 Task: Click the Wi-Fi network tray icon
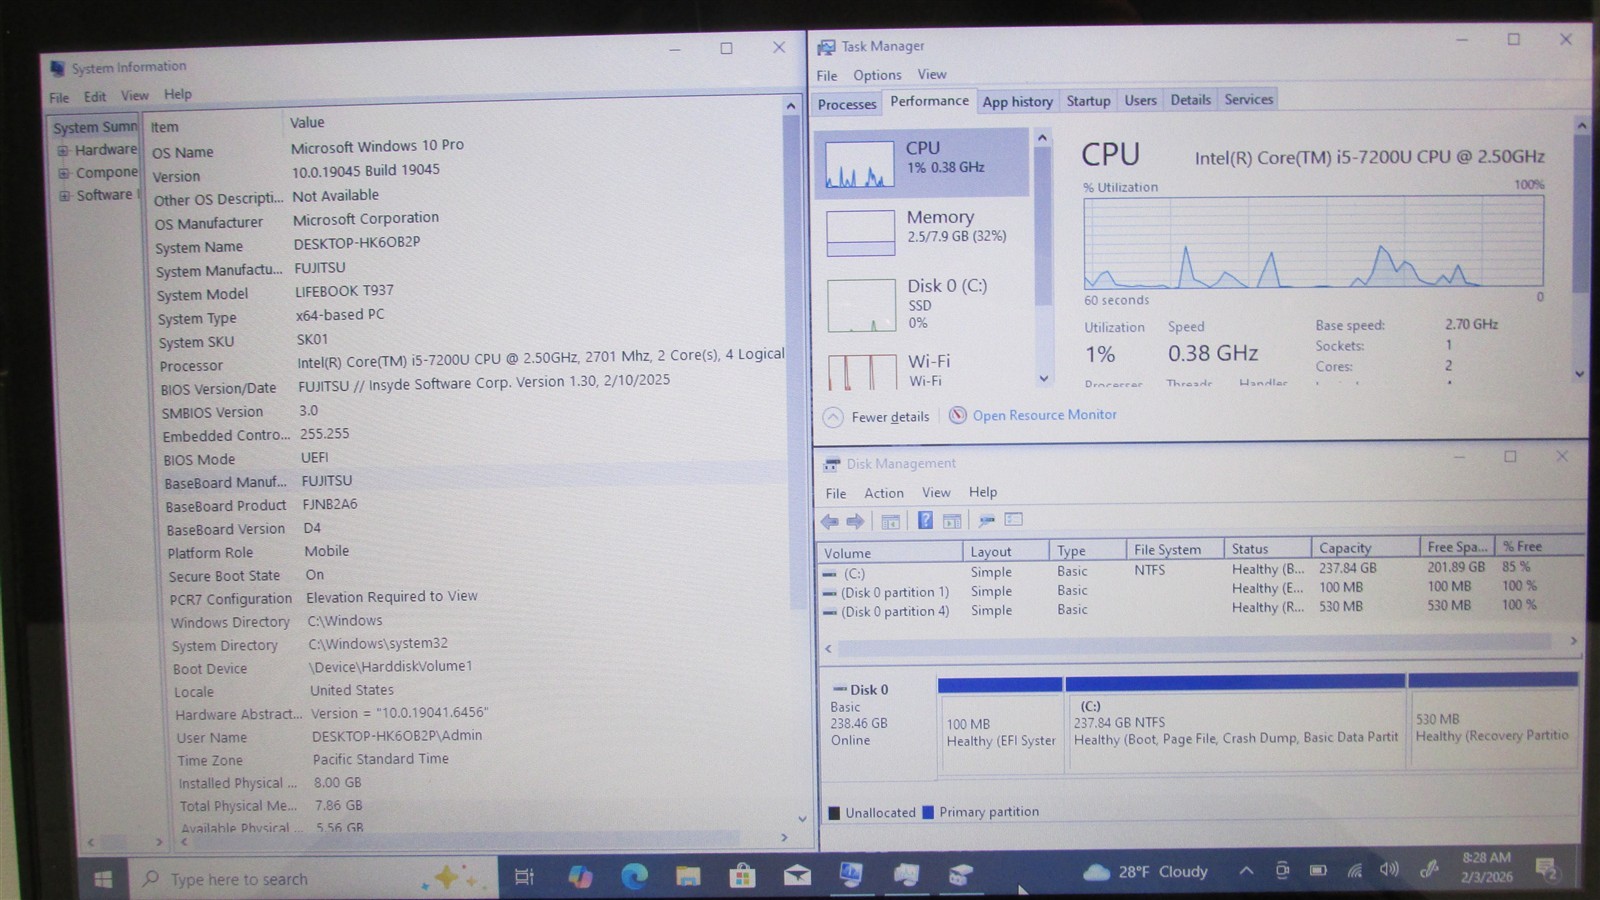[x=1354, y=870]
